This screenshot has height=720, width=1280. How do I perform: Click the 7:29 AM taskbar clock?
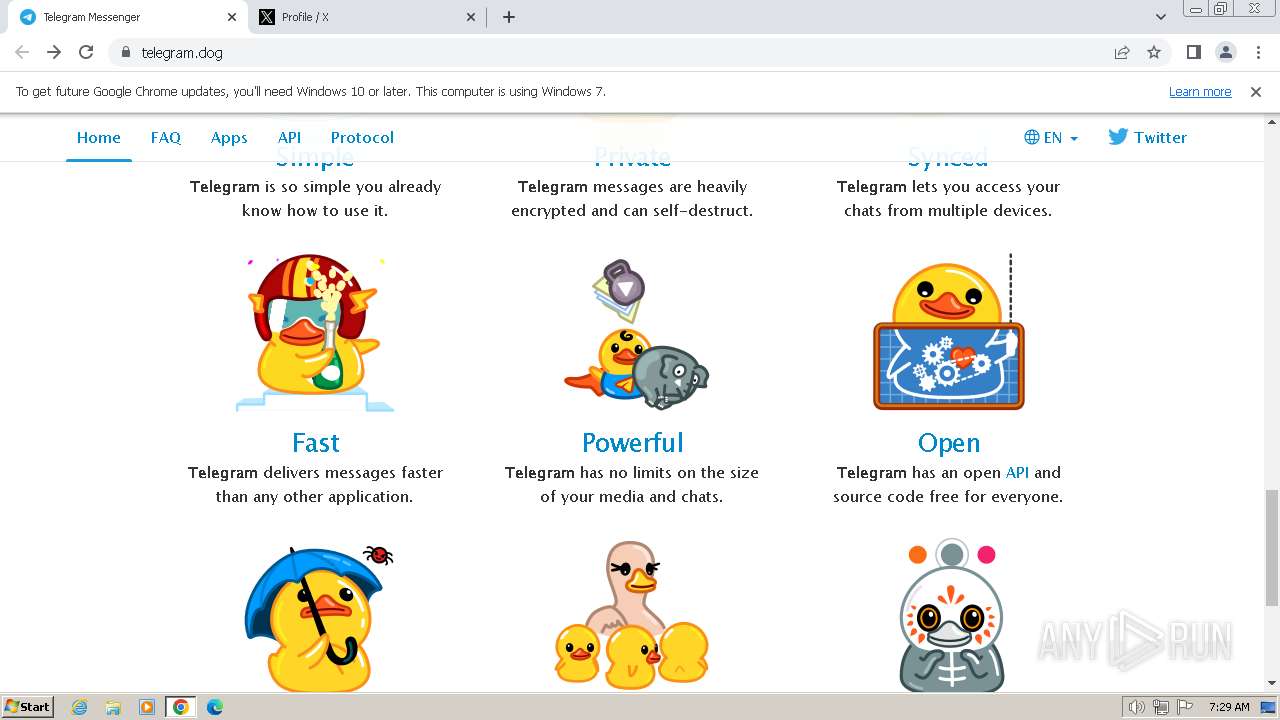[x=1229, y=707]
